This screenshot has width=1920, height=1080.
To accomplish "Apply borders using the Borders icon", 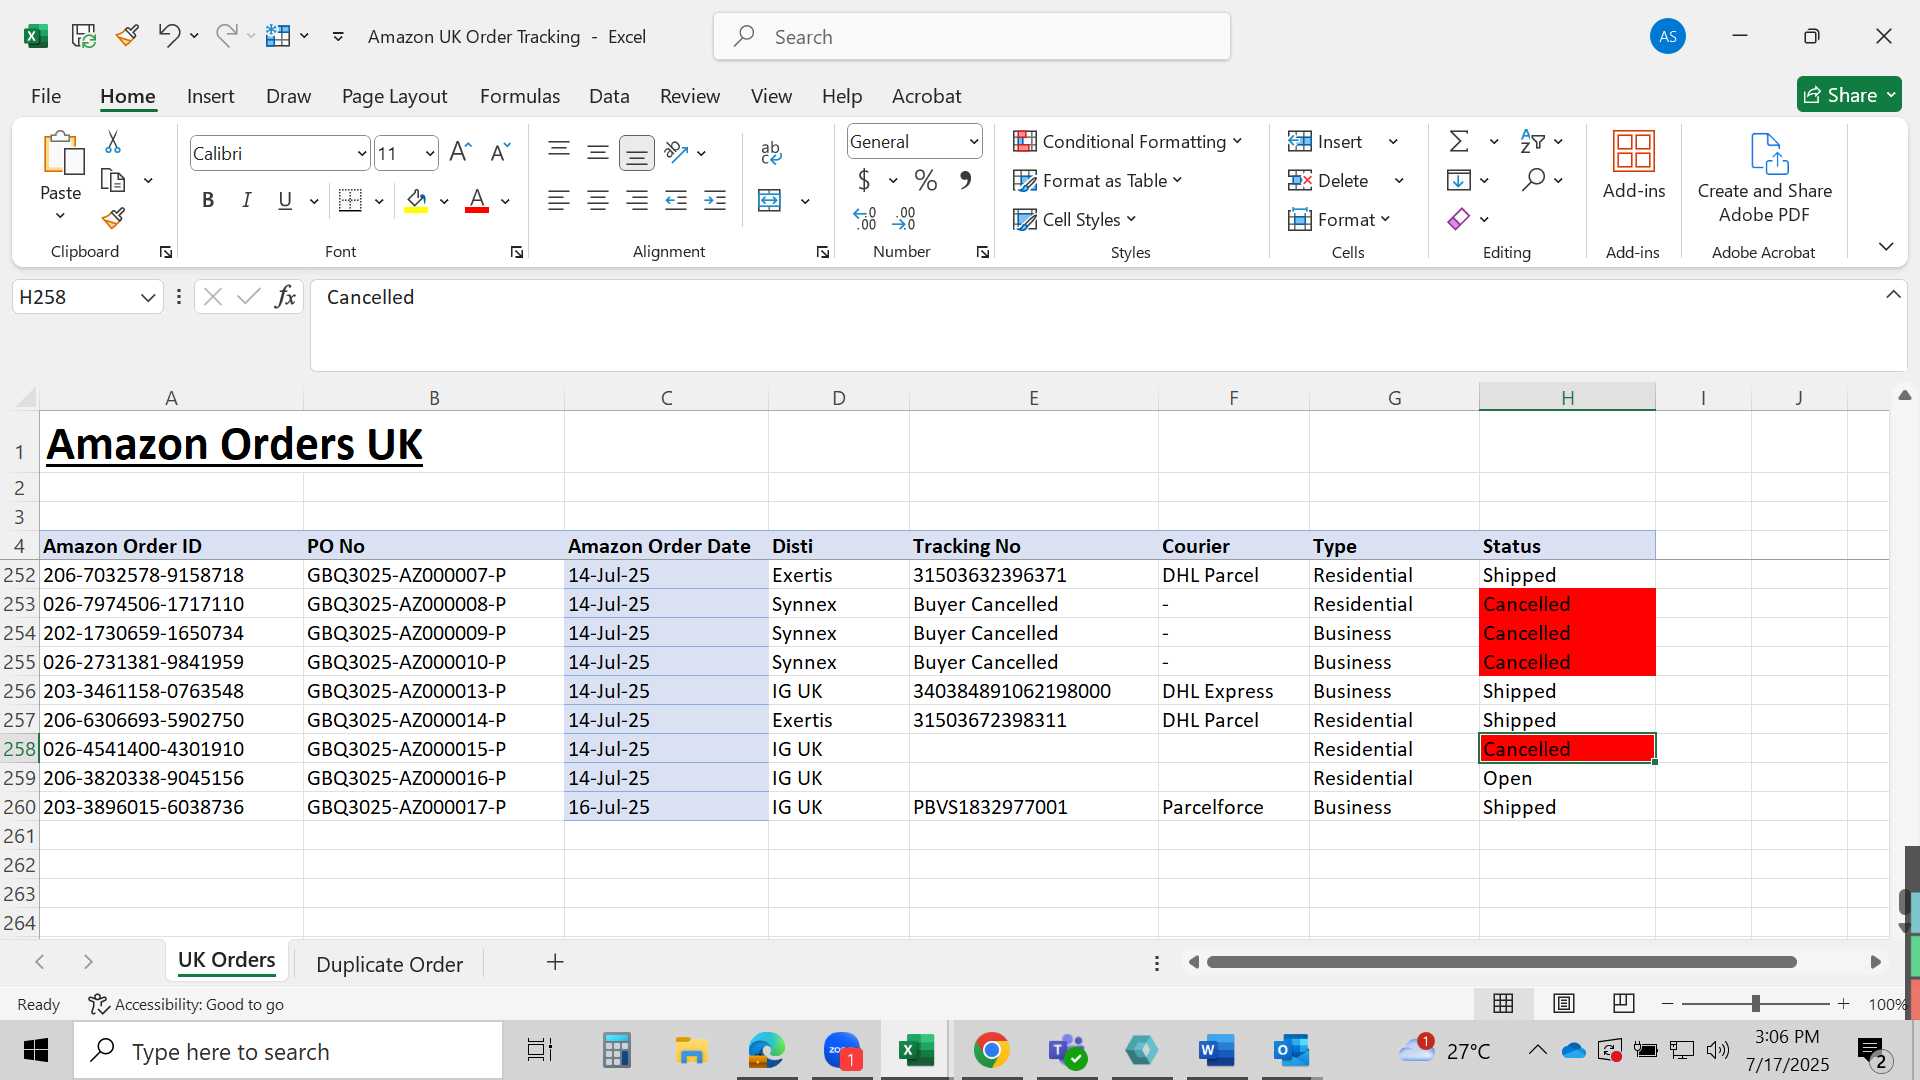I will pos(350,200).
